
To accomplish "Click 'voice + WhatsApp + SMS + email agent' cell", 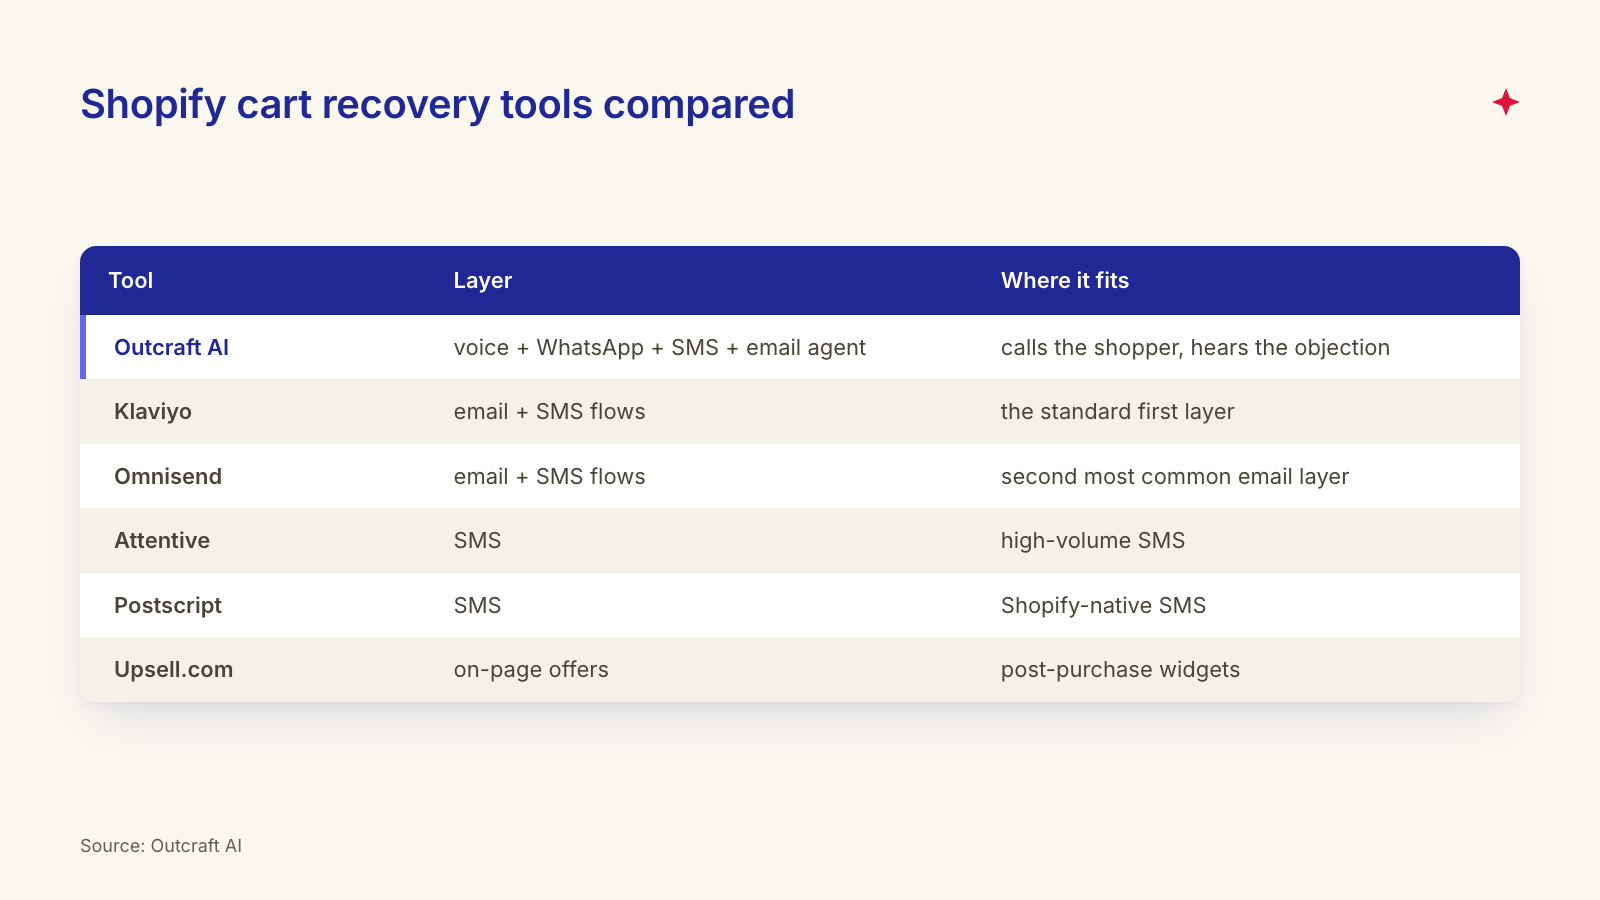I will (x=660, y=348).
